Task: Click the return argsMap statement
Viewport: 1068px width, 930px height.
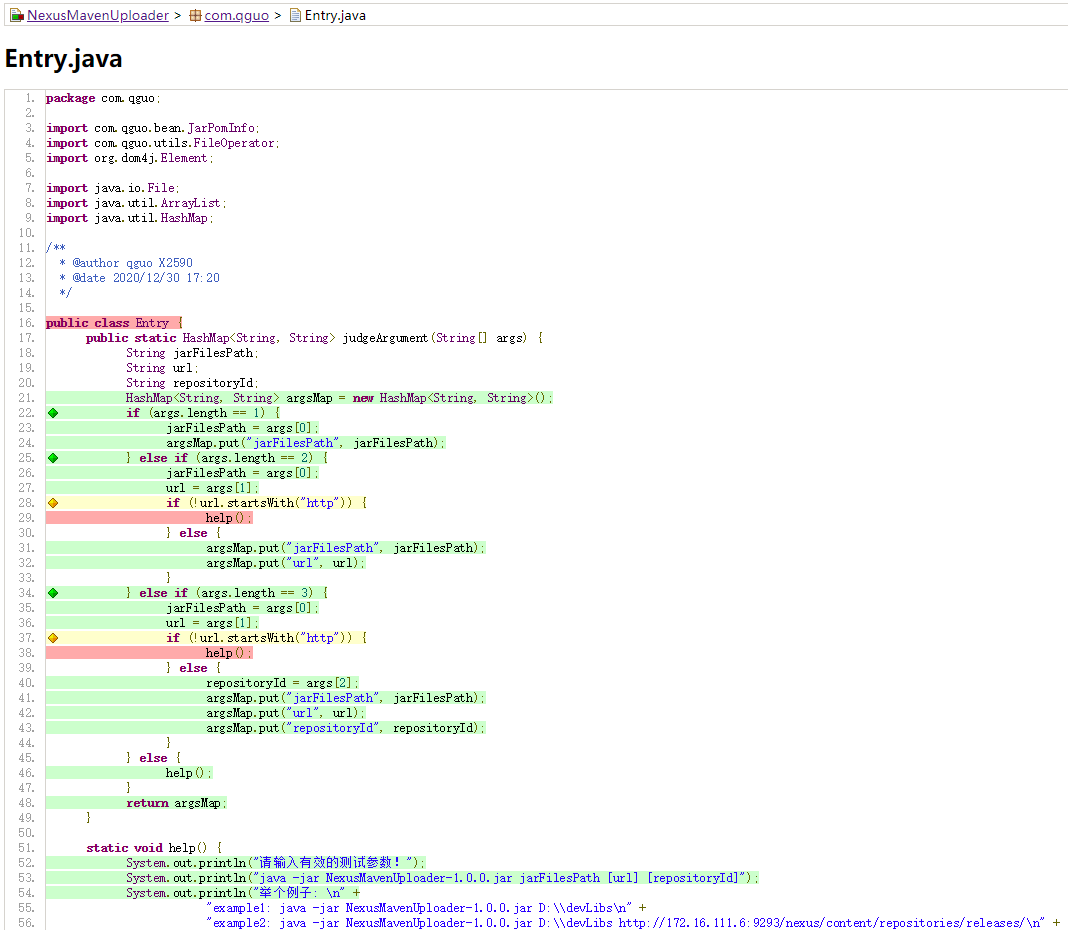Action: 176,803
